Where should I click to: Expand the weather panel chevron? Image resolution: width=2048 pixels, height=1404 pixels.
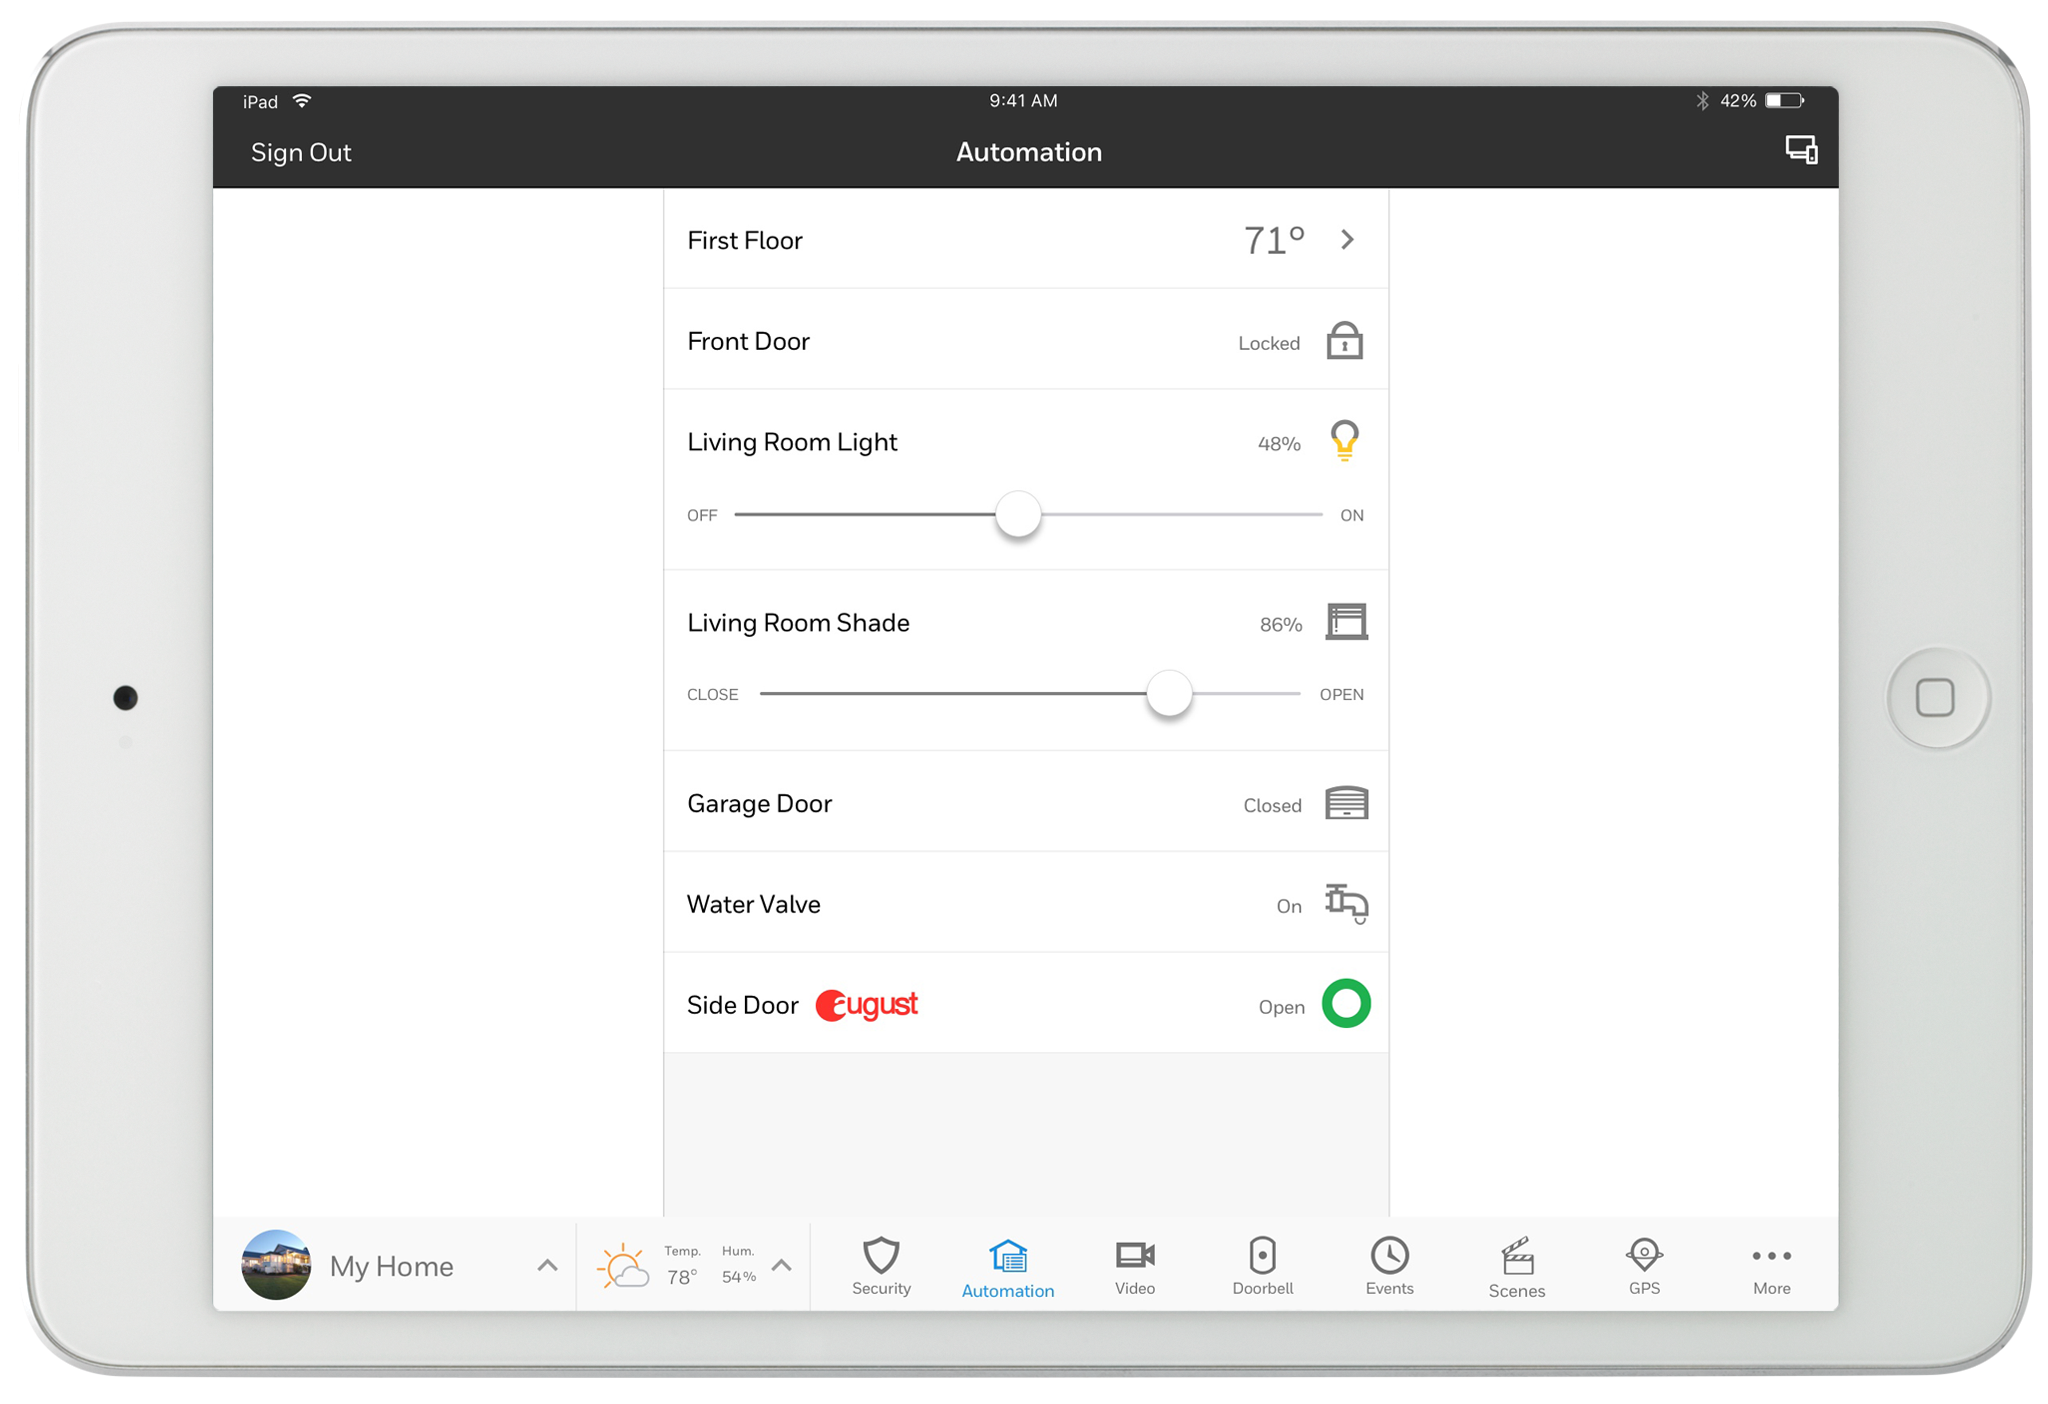coord(782,1265)
